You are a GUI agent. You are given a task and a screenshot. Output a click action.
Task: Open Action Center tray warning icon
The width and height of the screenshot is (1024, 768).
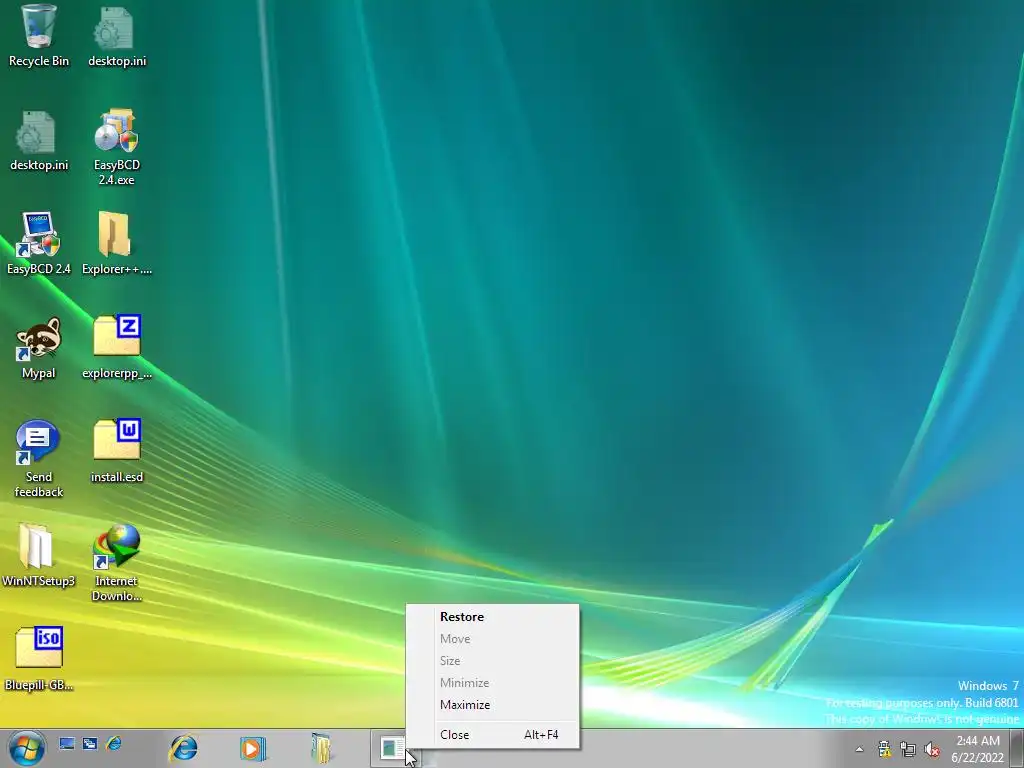tap(884, 749)
